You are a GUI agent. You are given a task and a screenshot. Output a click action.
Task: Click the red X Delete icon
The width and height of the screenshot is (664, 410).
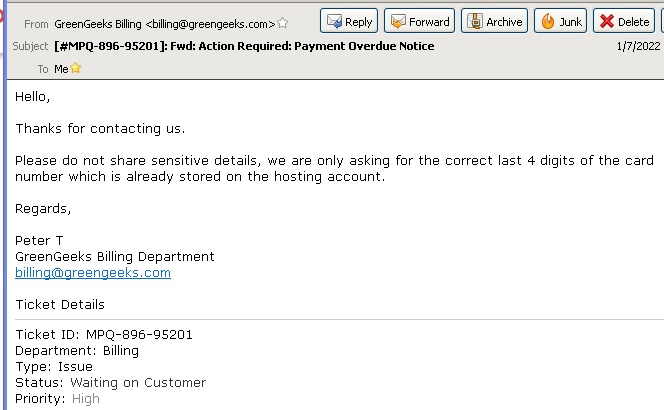point(607,21)
